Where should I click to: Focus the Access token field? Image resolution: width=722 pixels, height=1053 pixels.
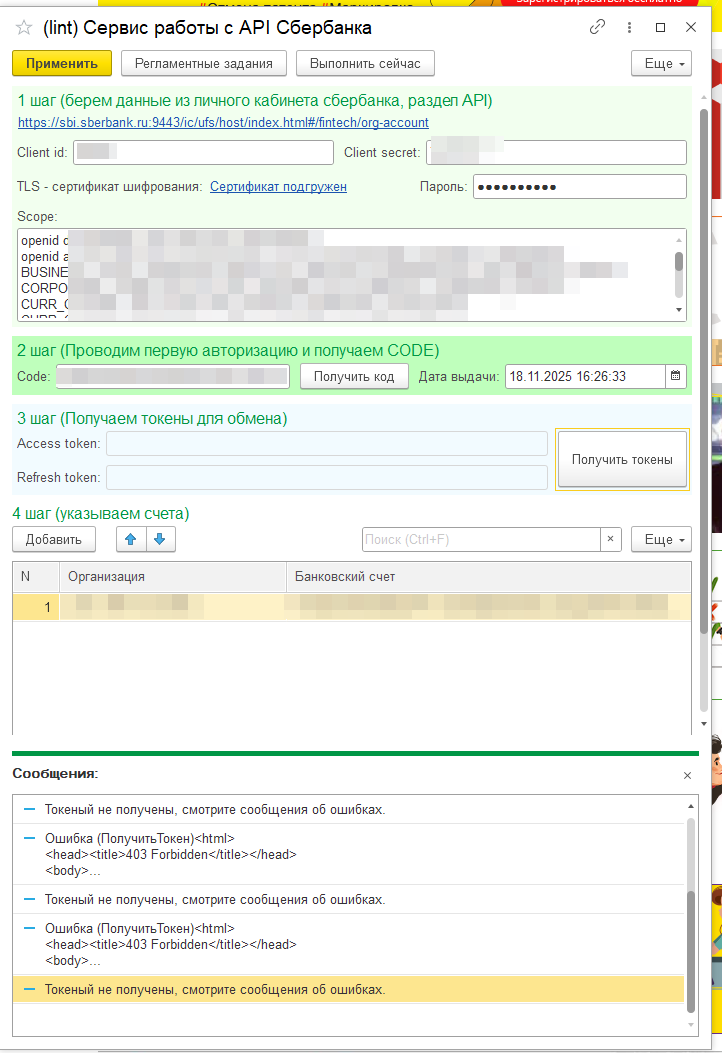(327, 444)
